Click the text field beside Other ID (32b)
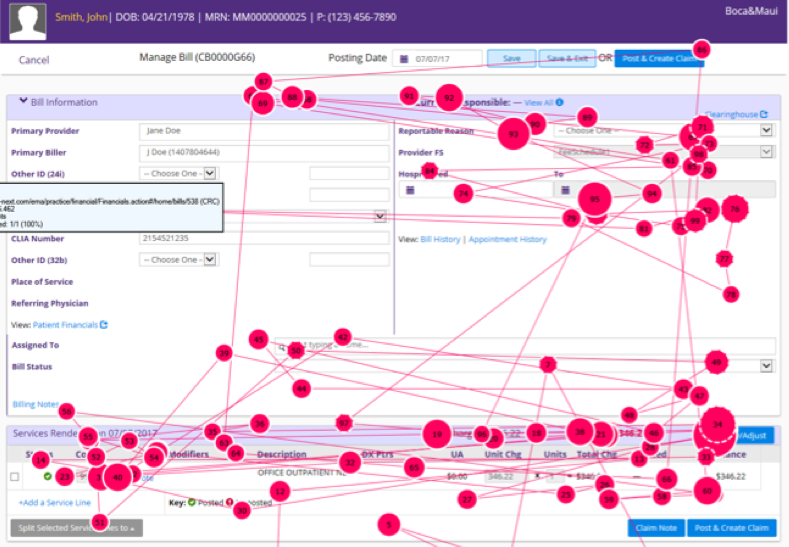Screen dimensions: 789x547 click(350, 260)
